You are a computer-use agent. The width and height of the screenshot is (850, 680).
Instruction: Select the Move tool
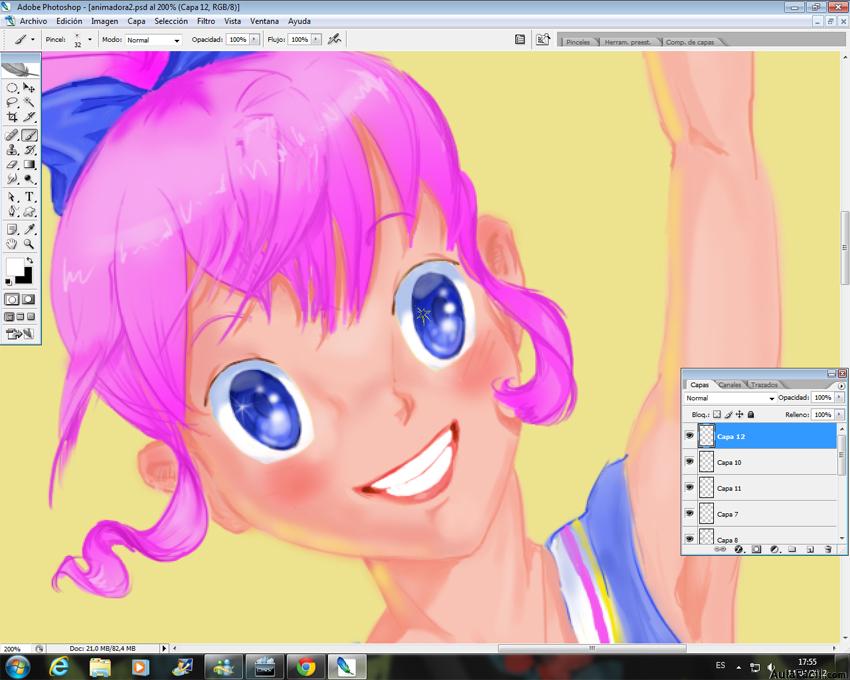[29, 87]
